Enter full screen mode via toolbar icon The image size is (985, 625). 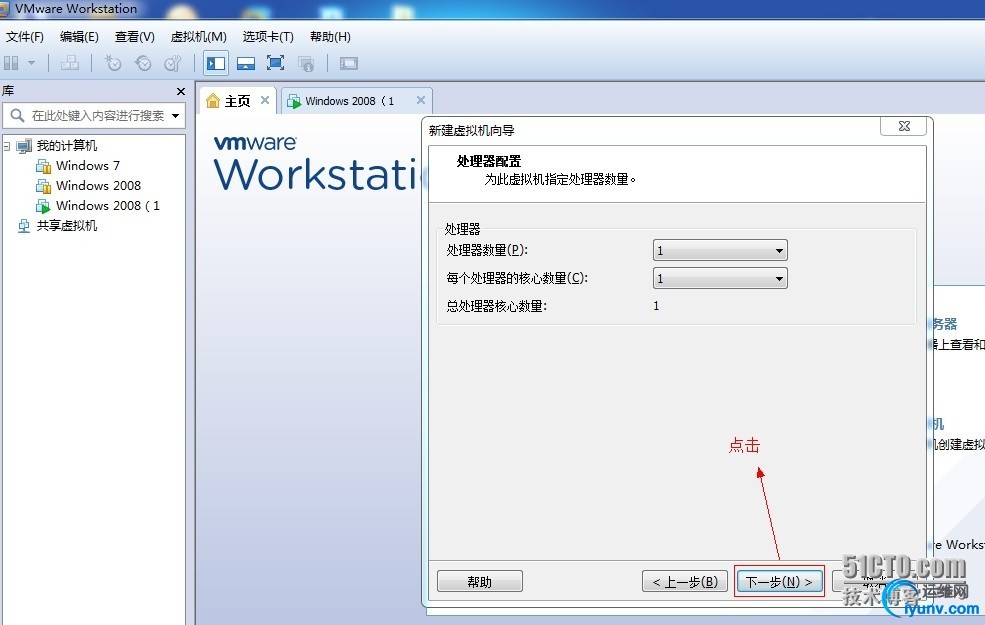pos(275,63)
